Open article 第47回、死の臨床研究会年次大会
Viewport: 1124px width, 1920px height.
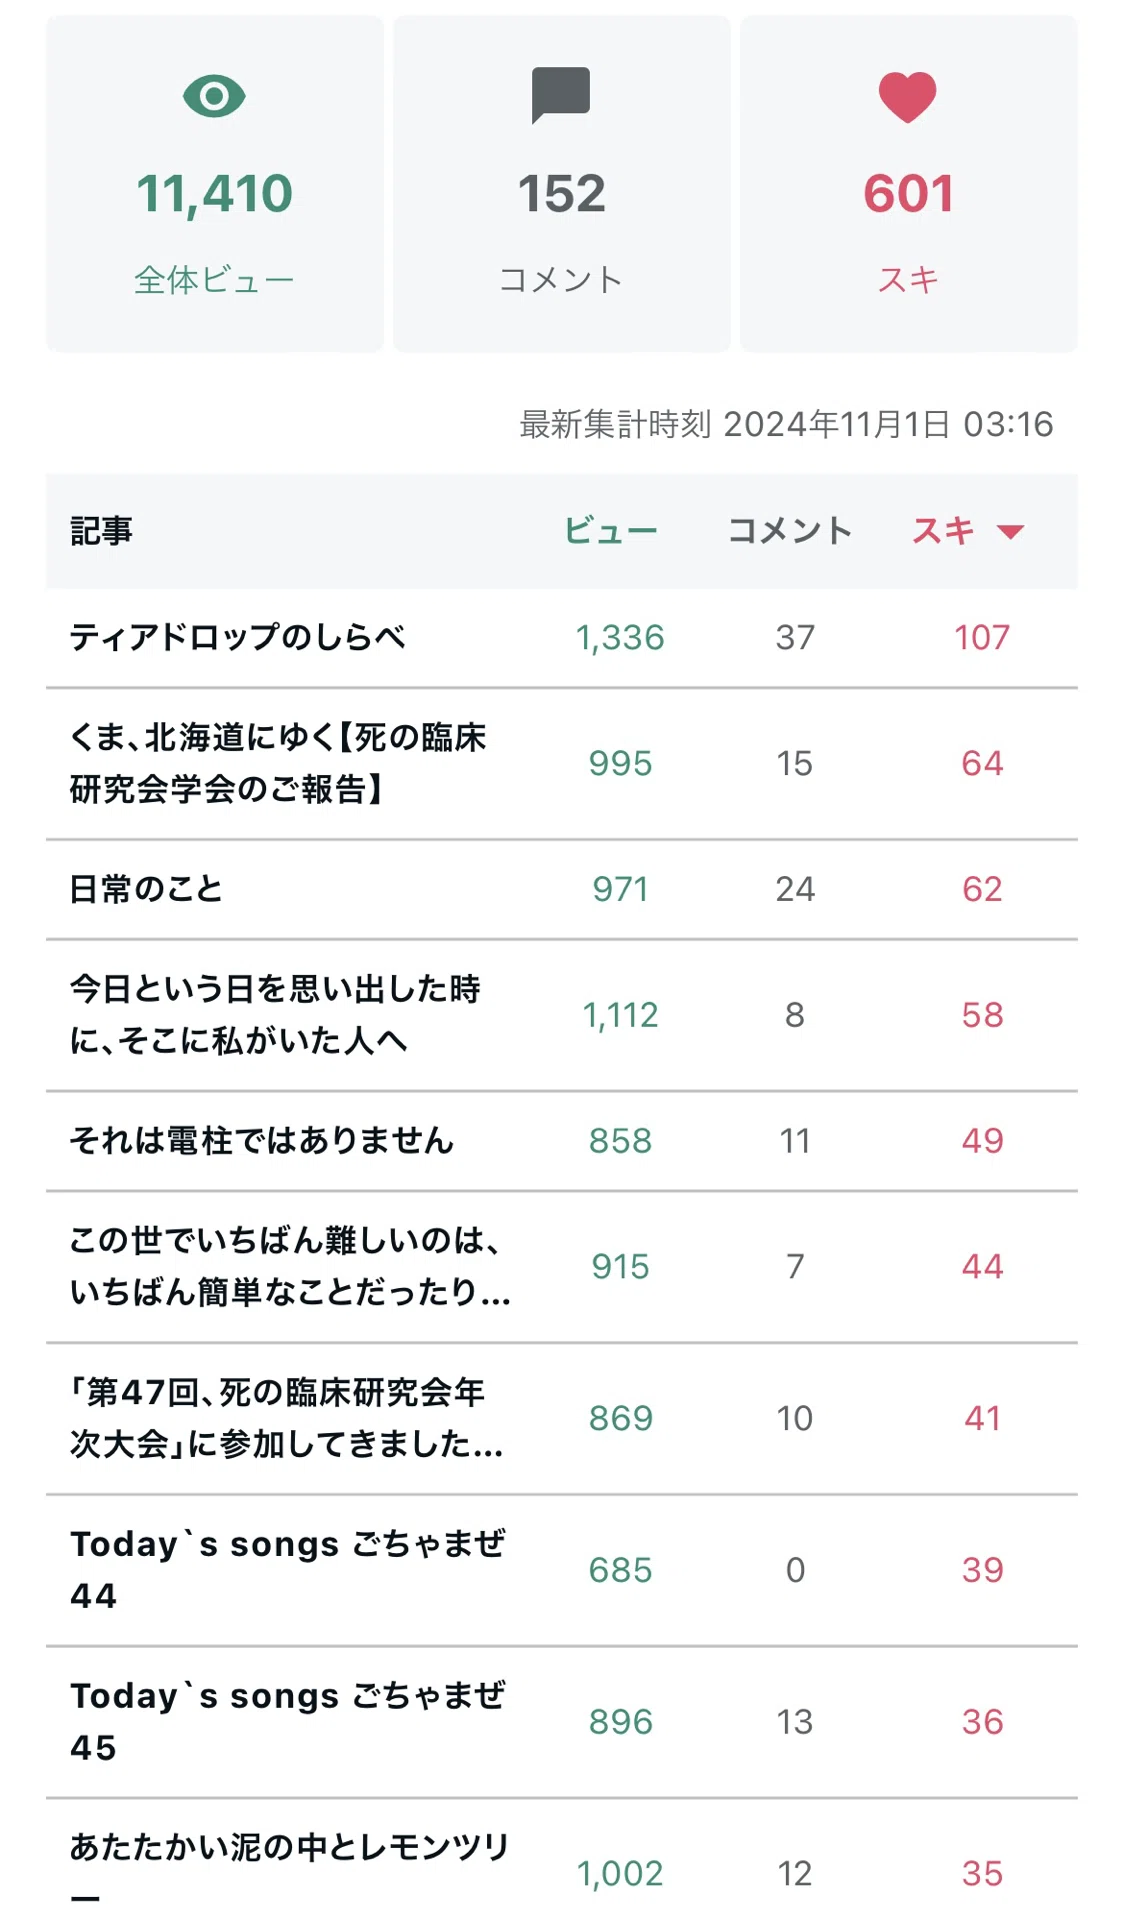tap(287, 1418)
